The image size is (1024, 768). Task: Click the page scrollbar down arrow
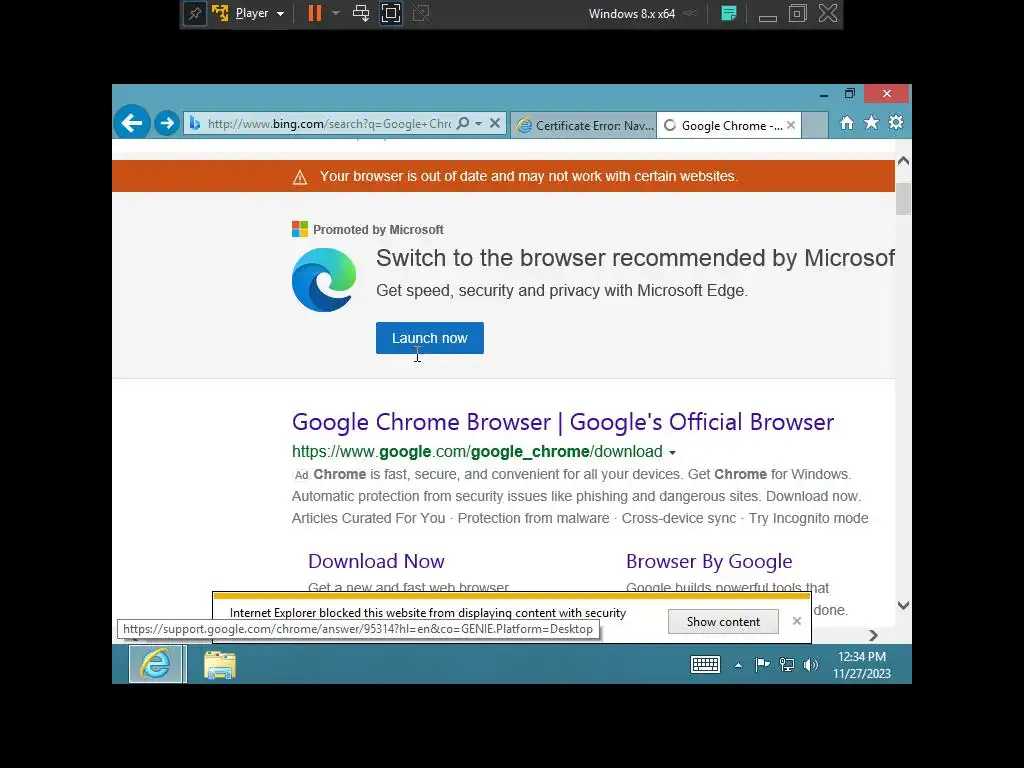pos(903,605)
